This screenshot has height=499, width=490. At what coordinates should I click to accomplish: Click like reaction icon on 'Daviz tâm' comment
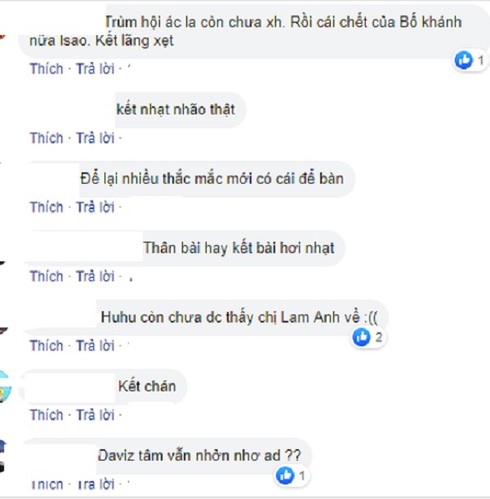(285, 475)
